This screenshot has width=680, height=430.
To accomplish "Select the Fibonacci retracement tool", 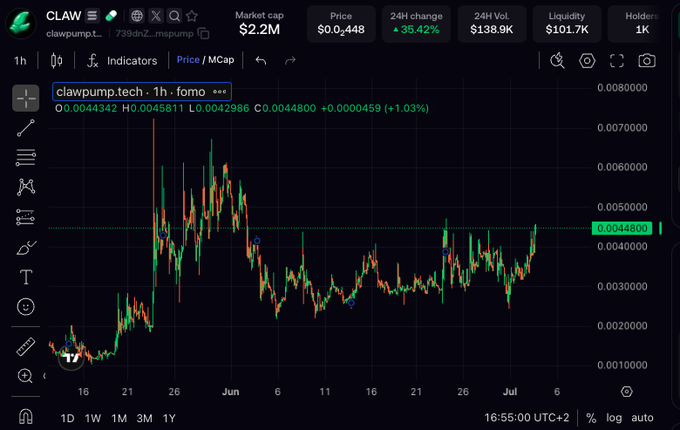I will coord(26,157).
